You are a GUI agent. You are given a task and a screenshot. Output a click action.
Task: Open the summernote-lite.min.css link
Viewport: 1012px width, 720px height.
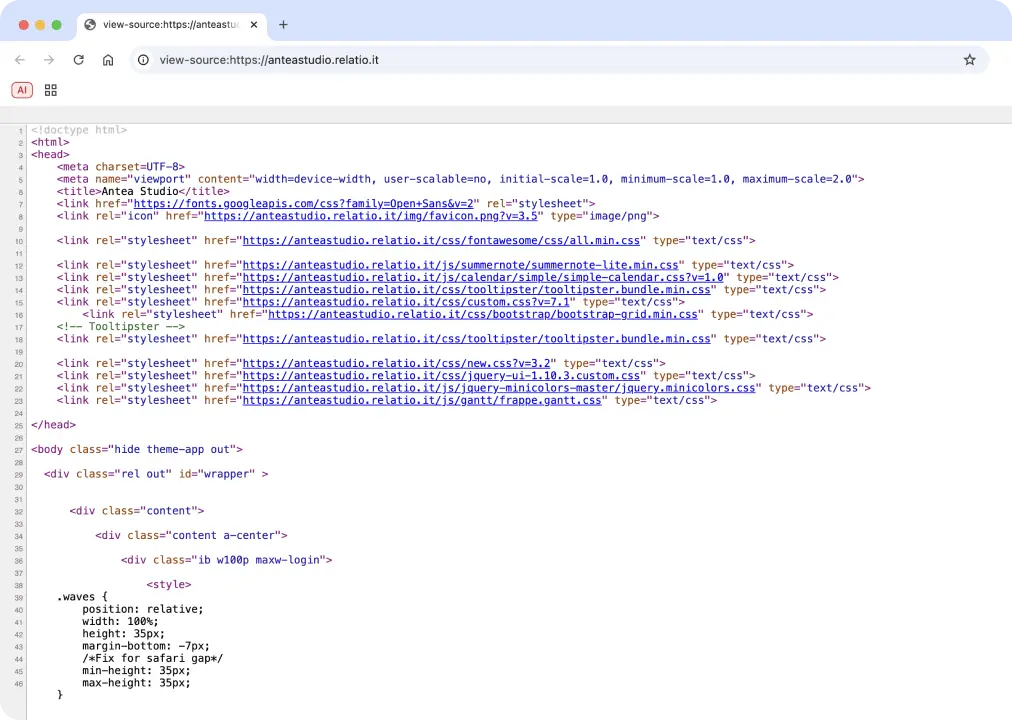(461, 265)
